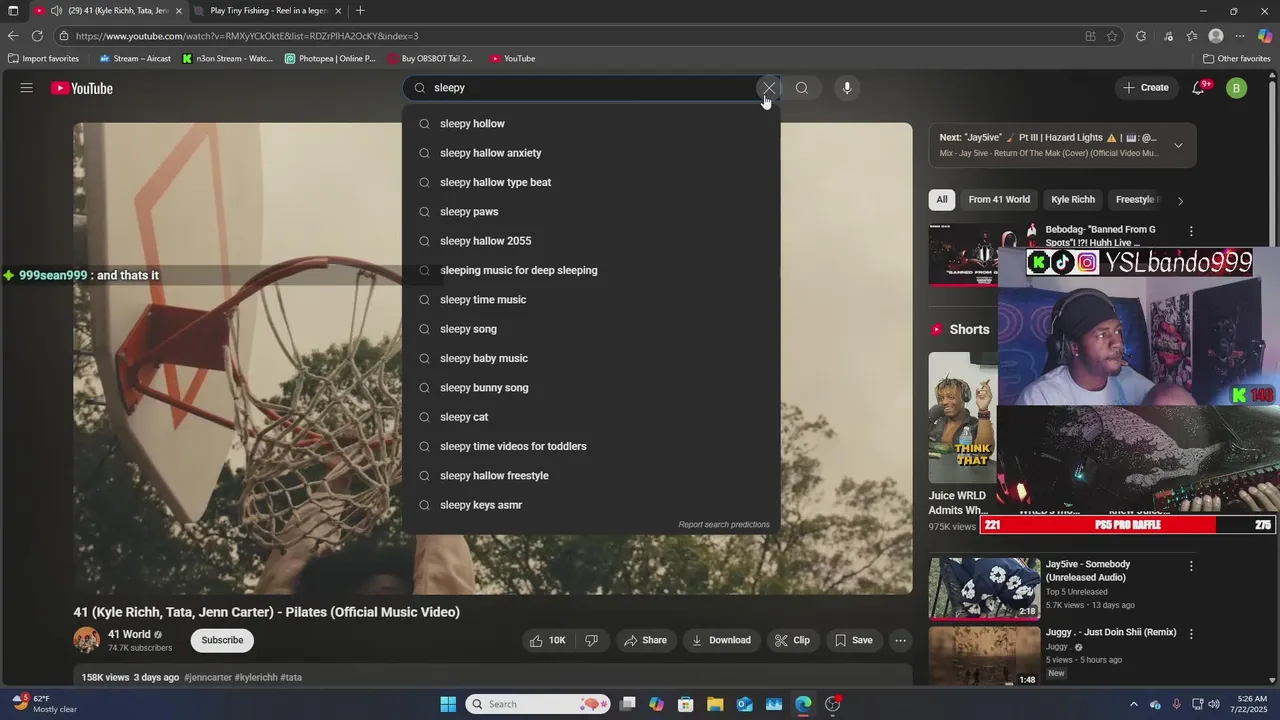Open the YouTube bookmark in favorites bar
Viewport: 1280px width, 720px height.
(511, 59)
